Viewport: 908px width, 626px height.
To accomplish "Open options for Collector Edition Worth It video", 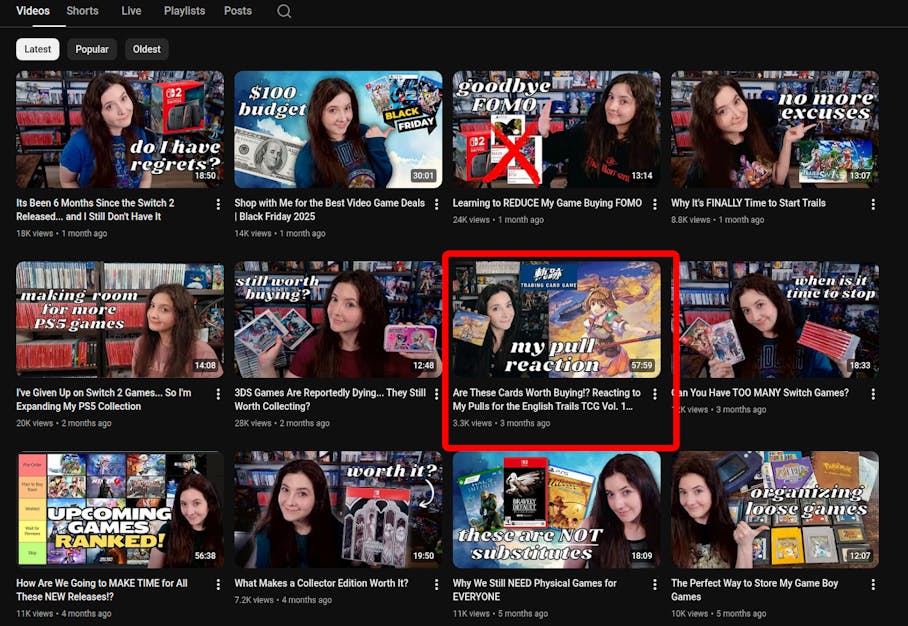I will (436, 584).
